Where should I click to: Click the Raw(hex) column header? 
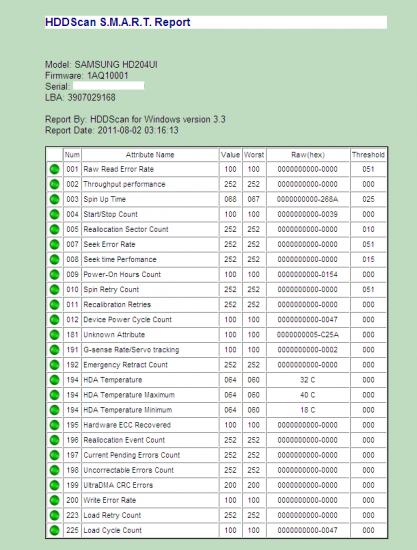pos(308,155)
